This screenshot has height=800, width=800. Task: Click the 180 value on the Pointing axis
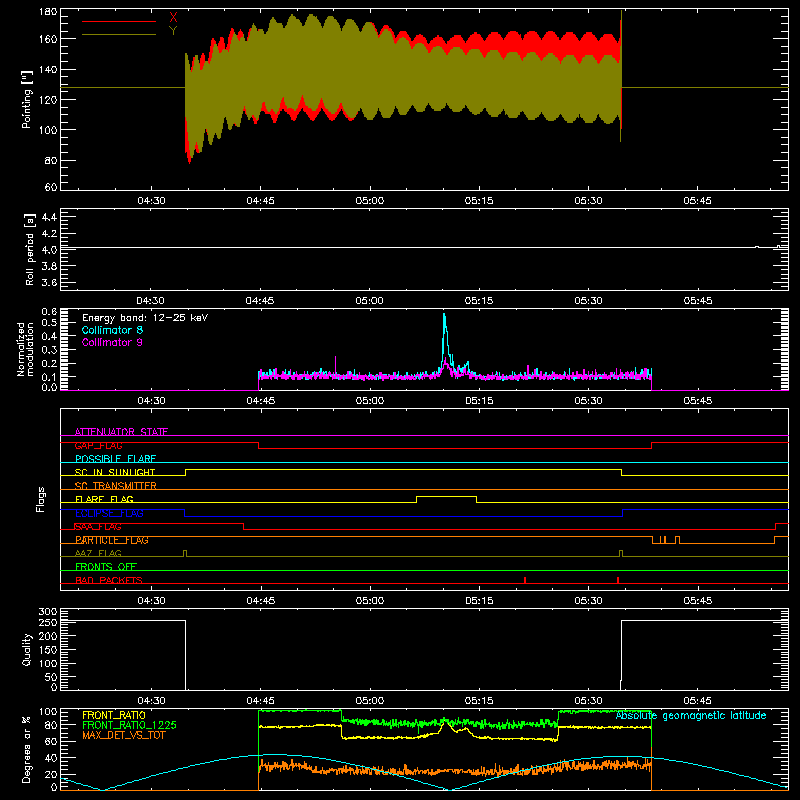(x=48, y=12)
